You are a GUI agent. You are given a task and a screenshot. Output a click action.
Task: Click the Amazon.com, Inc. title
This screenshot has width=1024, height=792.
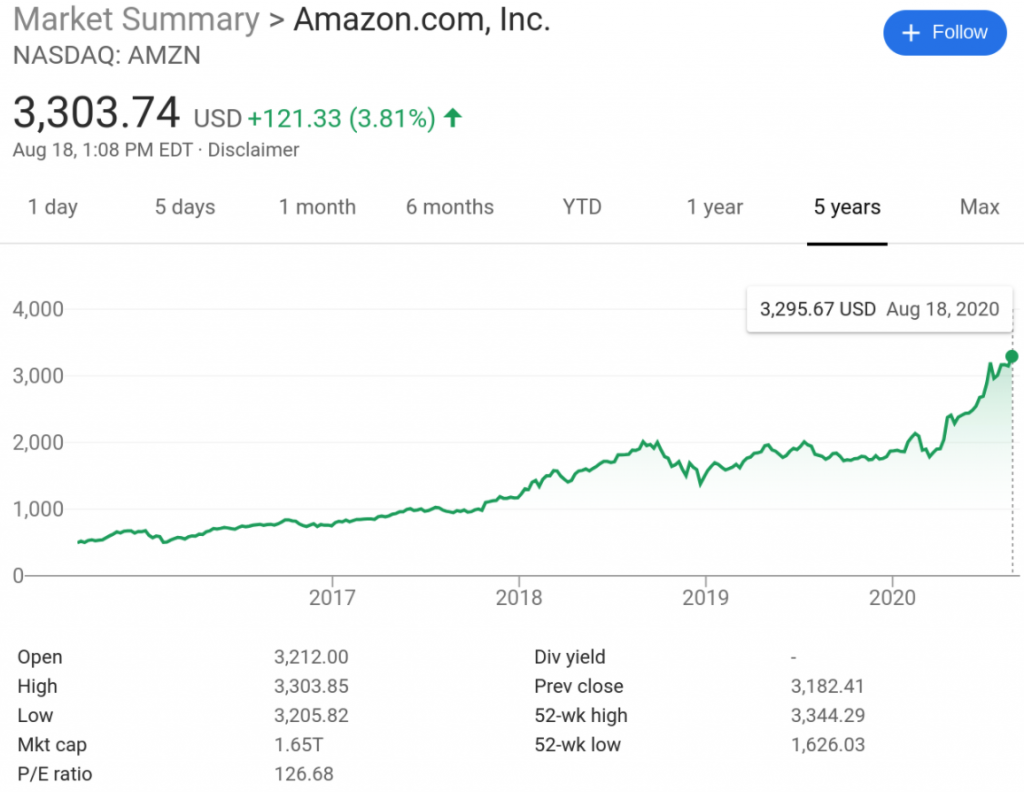point(421,19)
